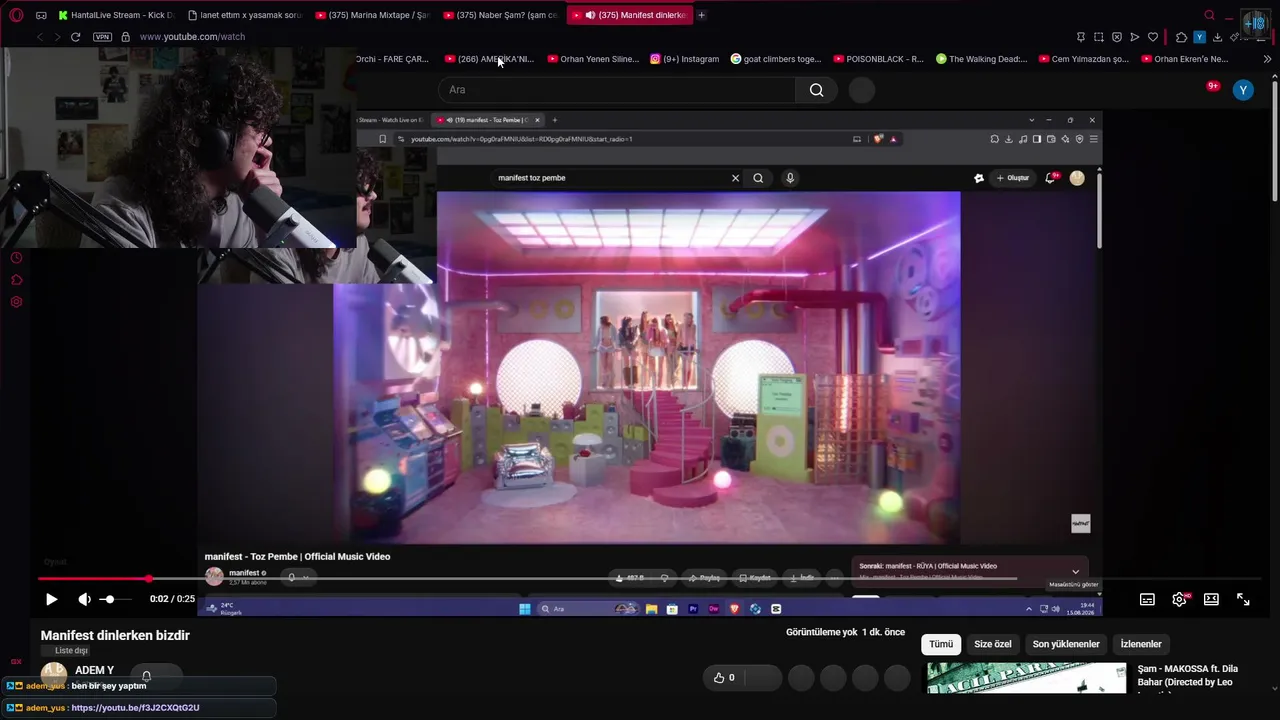Open the player settings gear
Viewport: 1280px width, 720px height.
1179,599
